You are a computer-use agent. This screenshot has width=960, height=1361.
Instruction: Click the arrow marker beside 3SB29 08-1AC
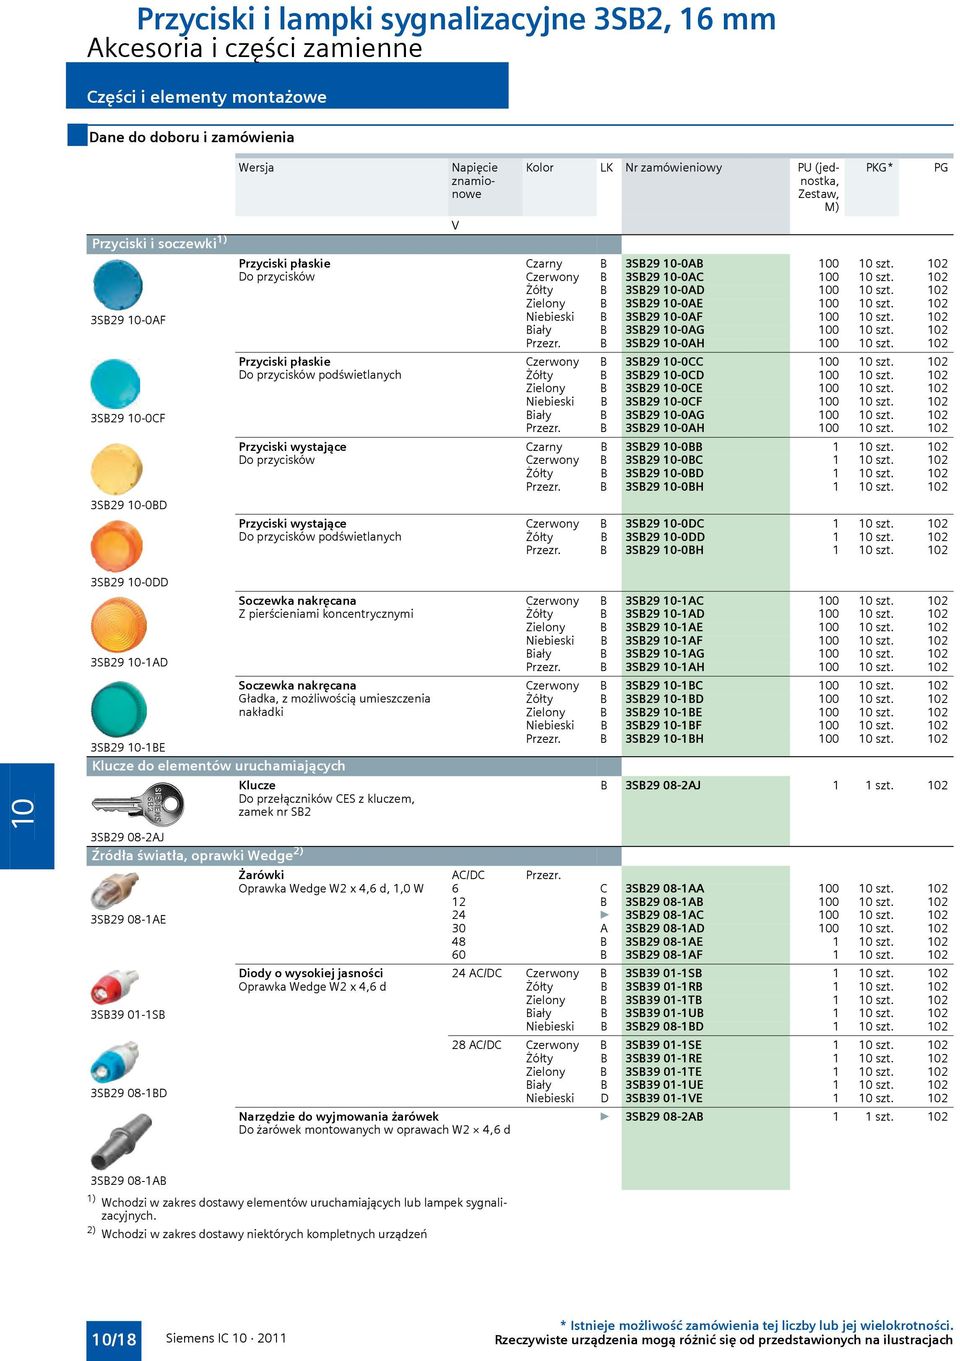(x=604, y=915)
